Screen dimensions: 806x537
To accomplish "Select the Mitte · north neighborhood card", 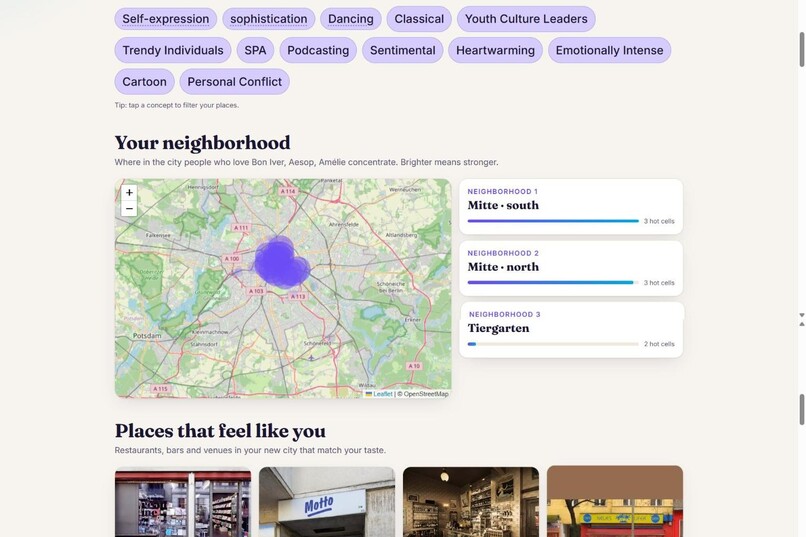I will 571,268.
